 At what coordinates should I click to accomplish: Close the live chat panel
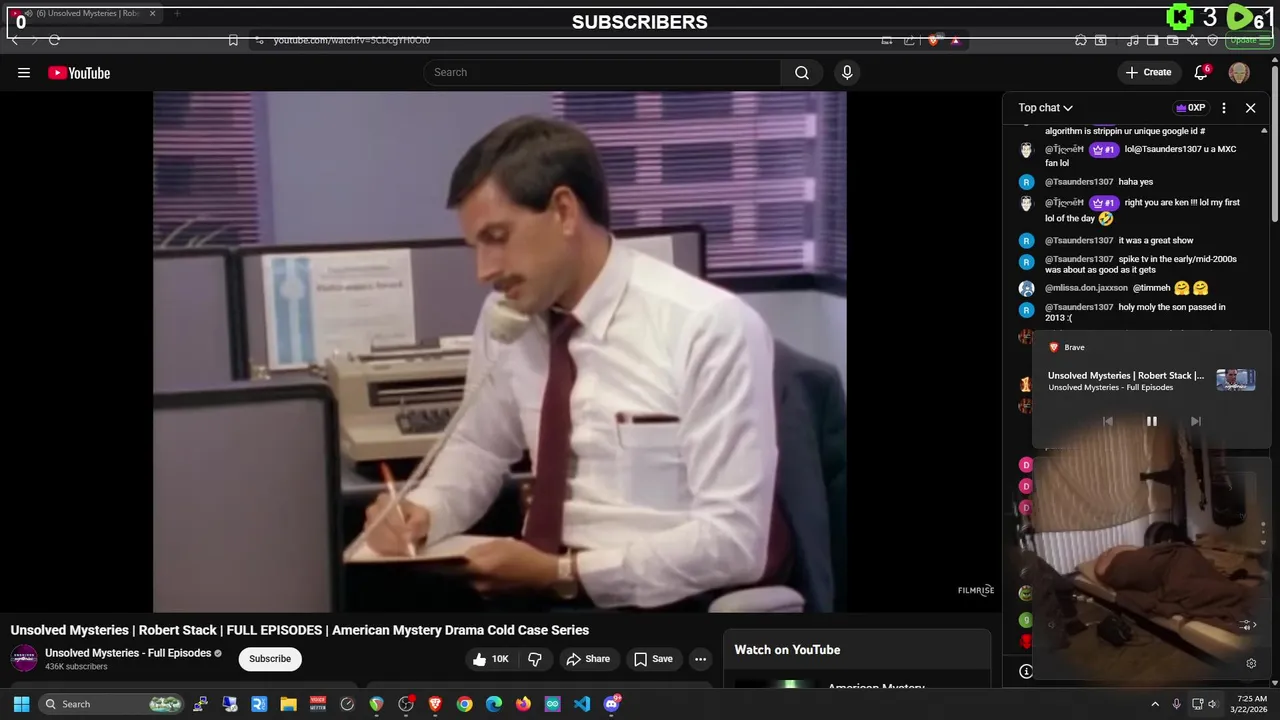[1250, 108]
